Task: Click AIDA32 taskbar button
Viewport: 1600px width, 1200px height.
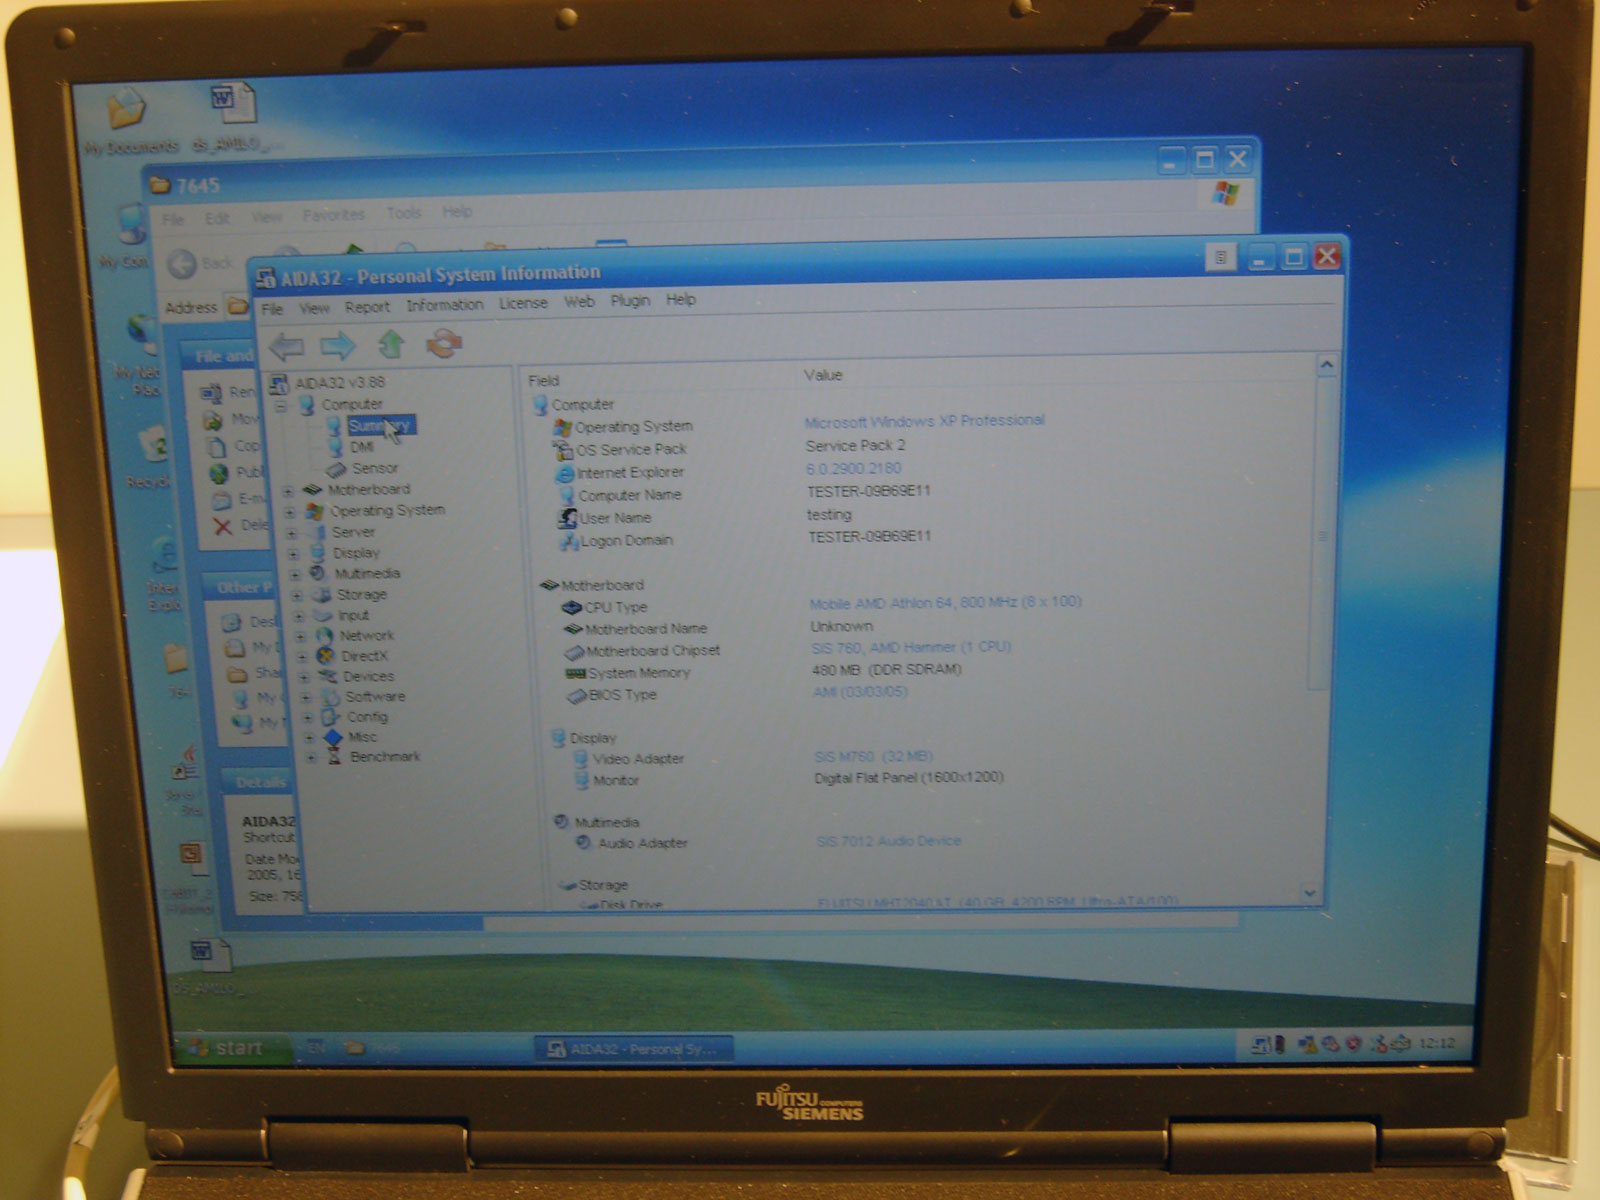Action: (x=635, y=1049)
